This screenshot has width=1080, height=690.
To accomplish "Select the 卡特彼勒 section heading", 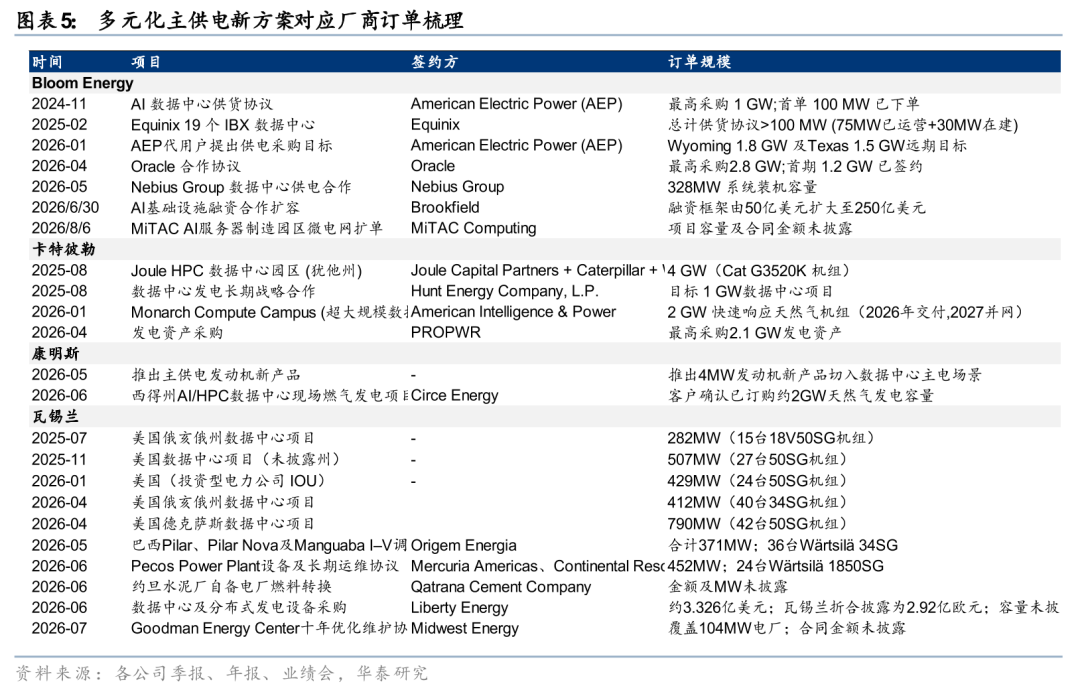I will [63, 249].
